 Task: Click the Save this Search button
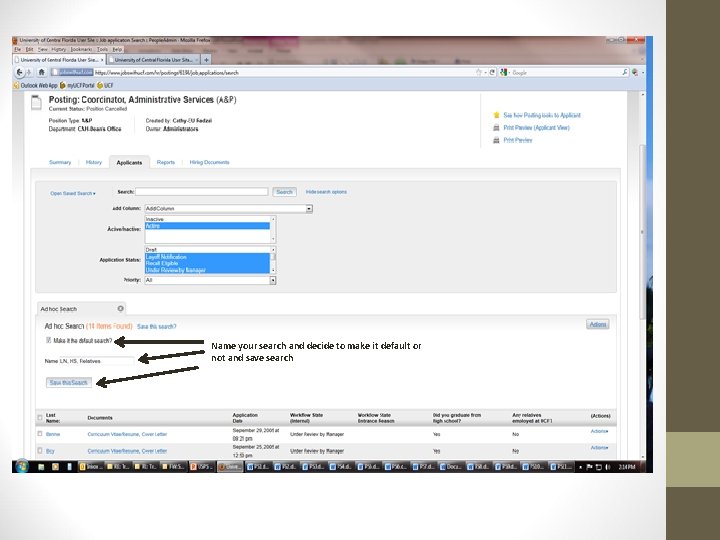(x=68, y=382)
